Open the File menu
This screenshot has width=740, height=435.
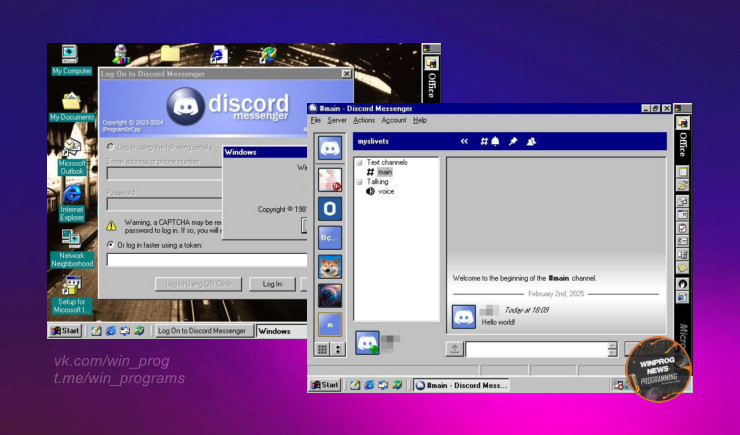pos(316,120)
